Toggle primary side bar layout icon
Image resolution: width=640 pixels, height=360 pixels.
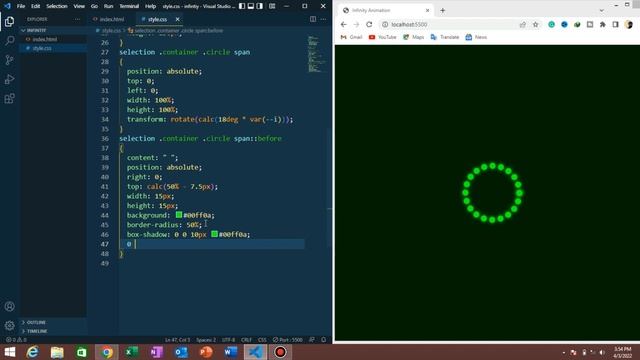click(242, 6)
